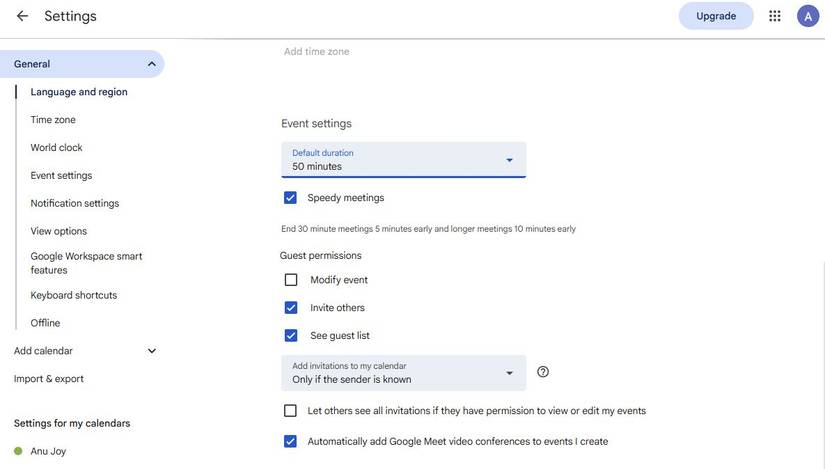Click the Upgrade button
Image resolution: width=825 pixels, height=469 pixels.
click(716, 16)
